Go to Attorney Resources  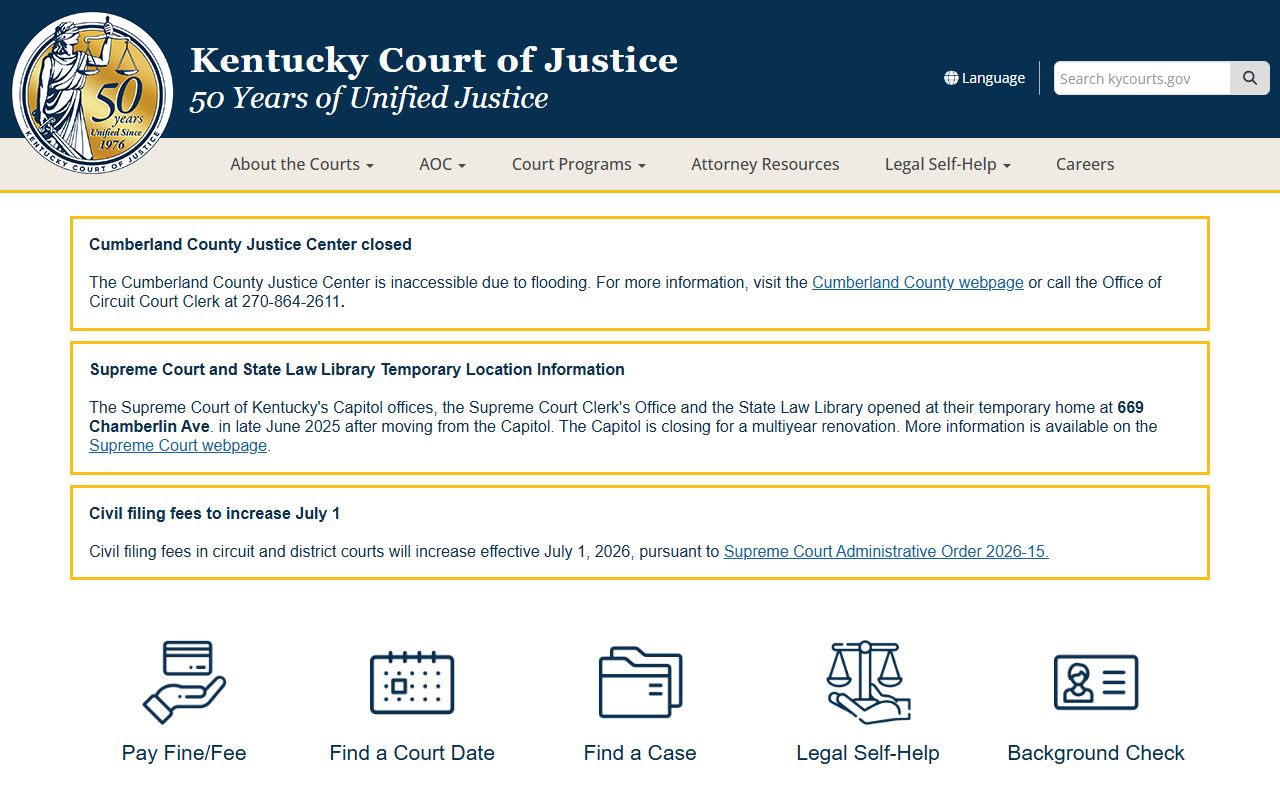(765, 164)
